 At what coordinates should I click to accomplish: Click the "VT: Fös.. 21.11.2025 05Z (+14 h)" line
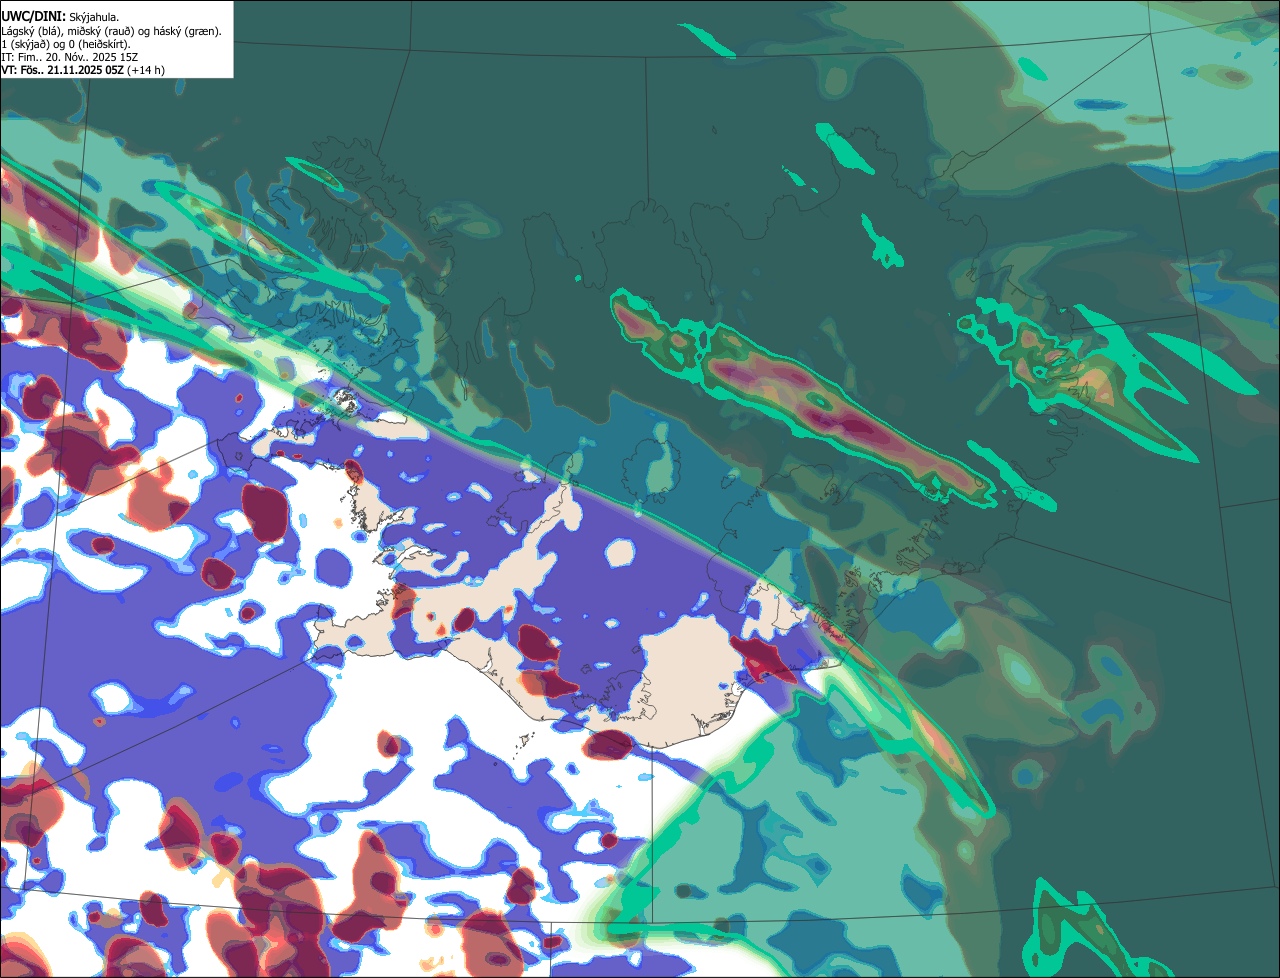click(83, 70)
